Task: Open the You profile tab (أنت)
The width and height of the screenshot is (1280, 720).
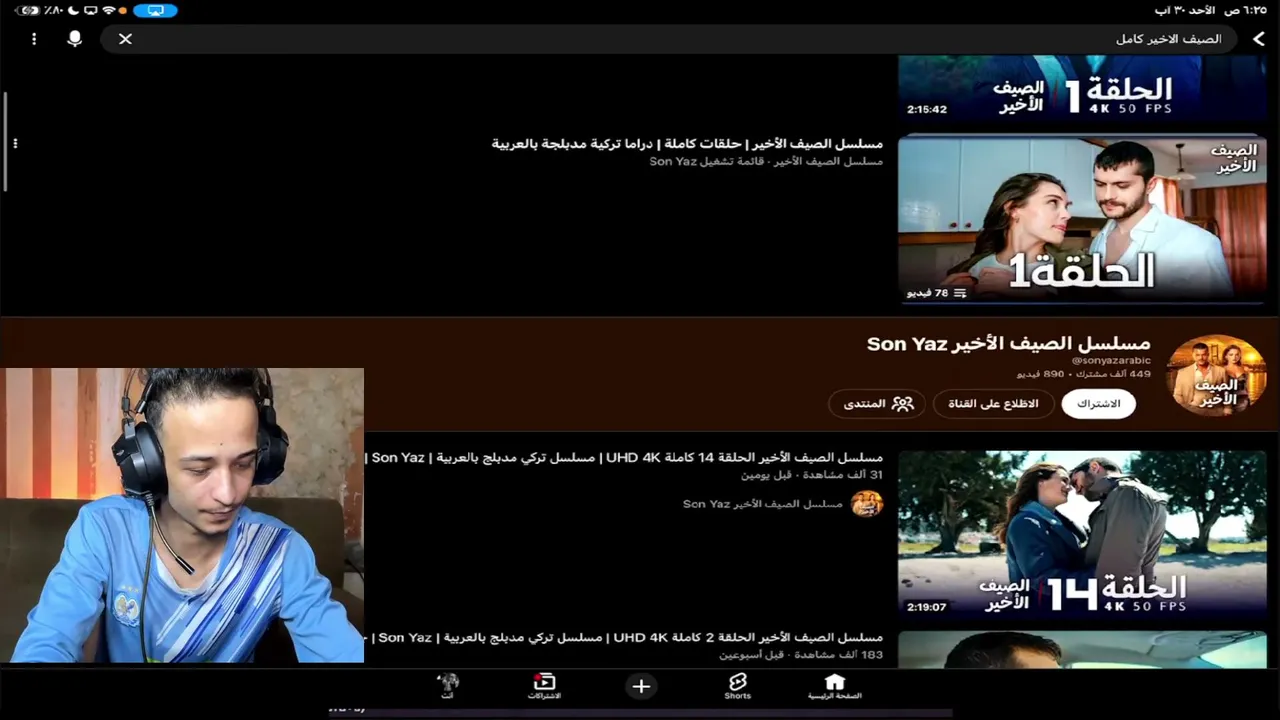Action: coord(448,686)
